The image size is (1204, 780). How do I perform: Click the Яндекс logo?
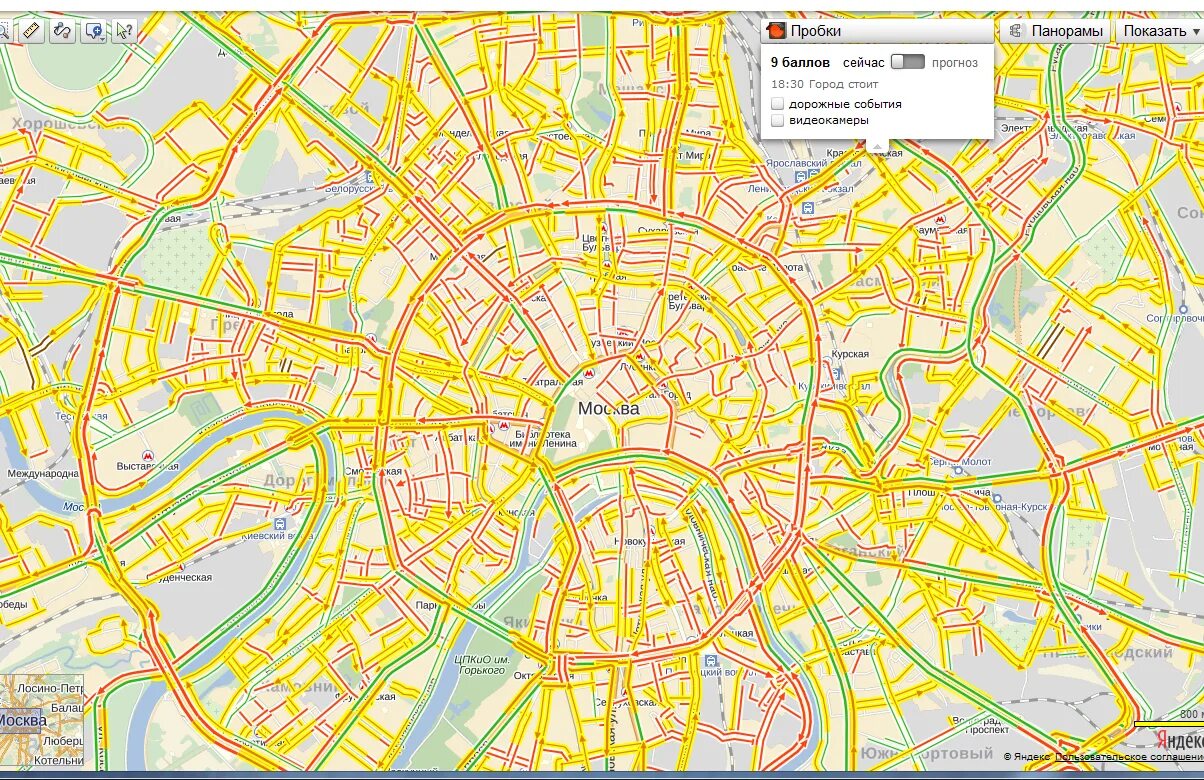1180,739
